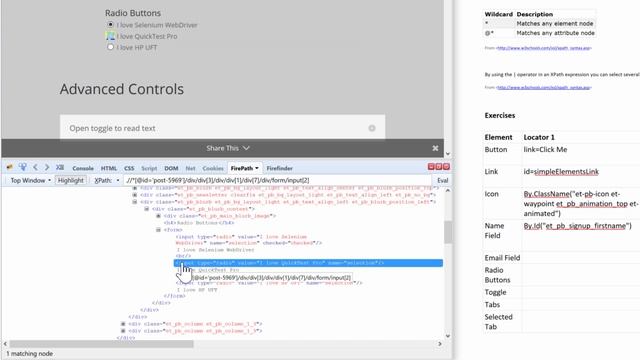Open the Open toggle to read text panel

tap(222, 128)
